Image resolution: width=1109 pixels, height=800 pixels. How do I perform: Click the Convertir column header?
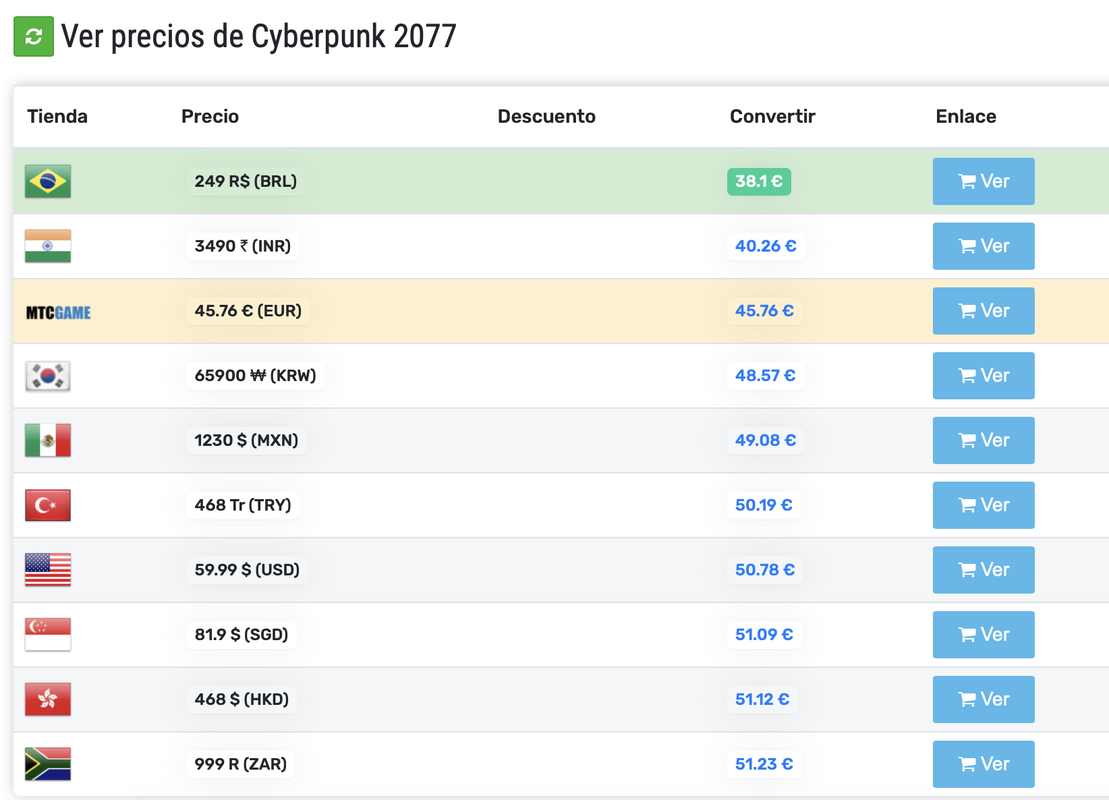pos(772,116)
